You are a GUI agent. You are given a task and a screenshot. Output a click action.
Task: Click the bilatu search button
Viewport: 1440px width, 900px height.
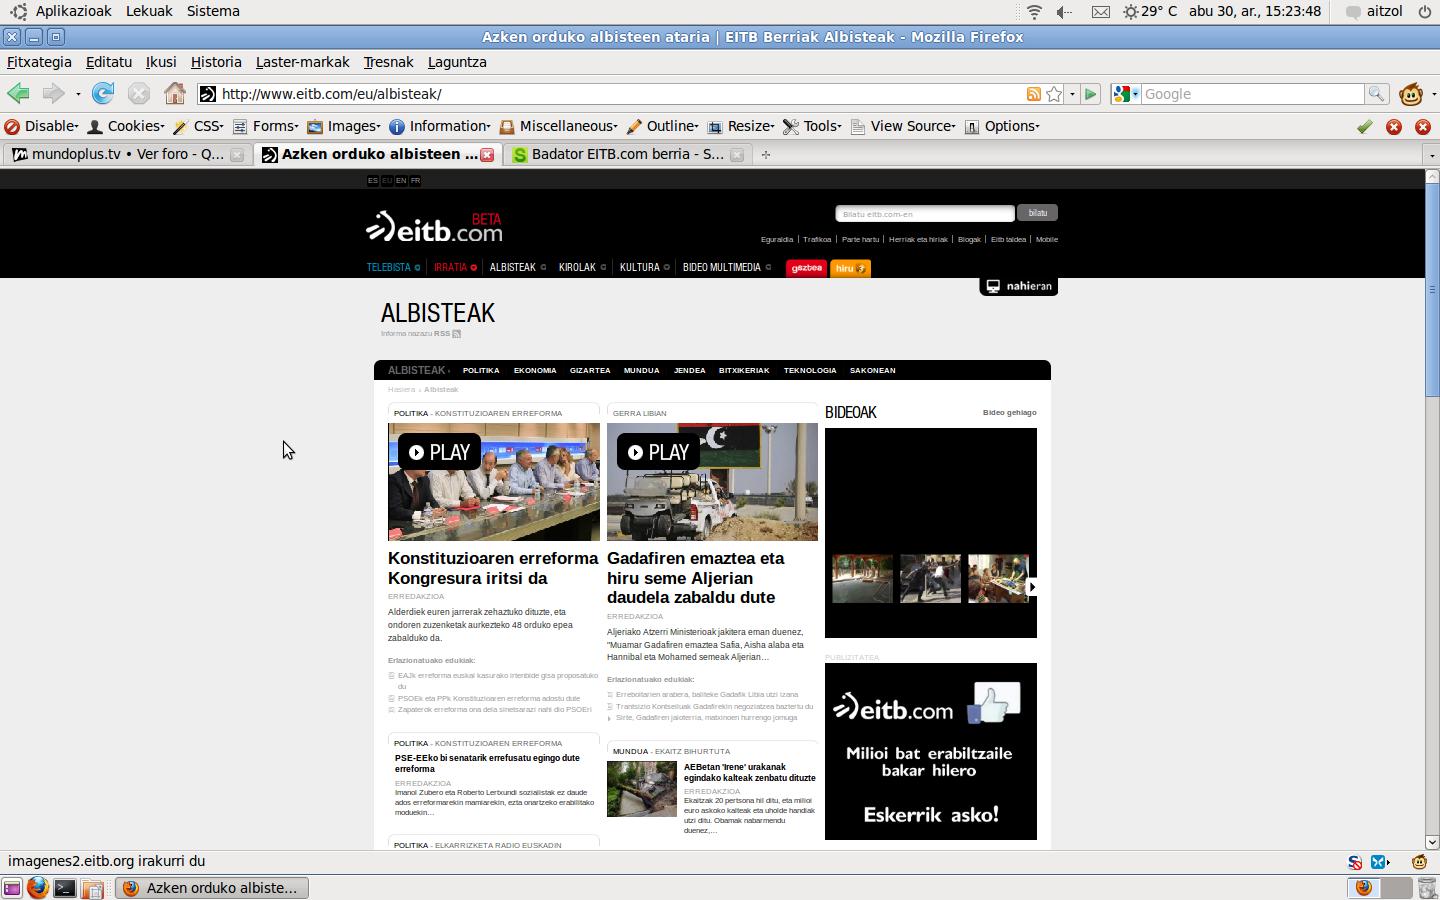click(1037, 213)
